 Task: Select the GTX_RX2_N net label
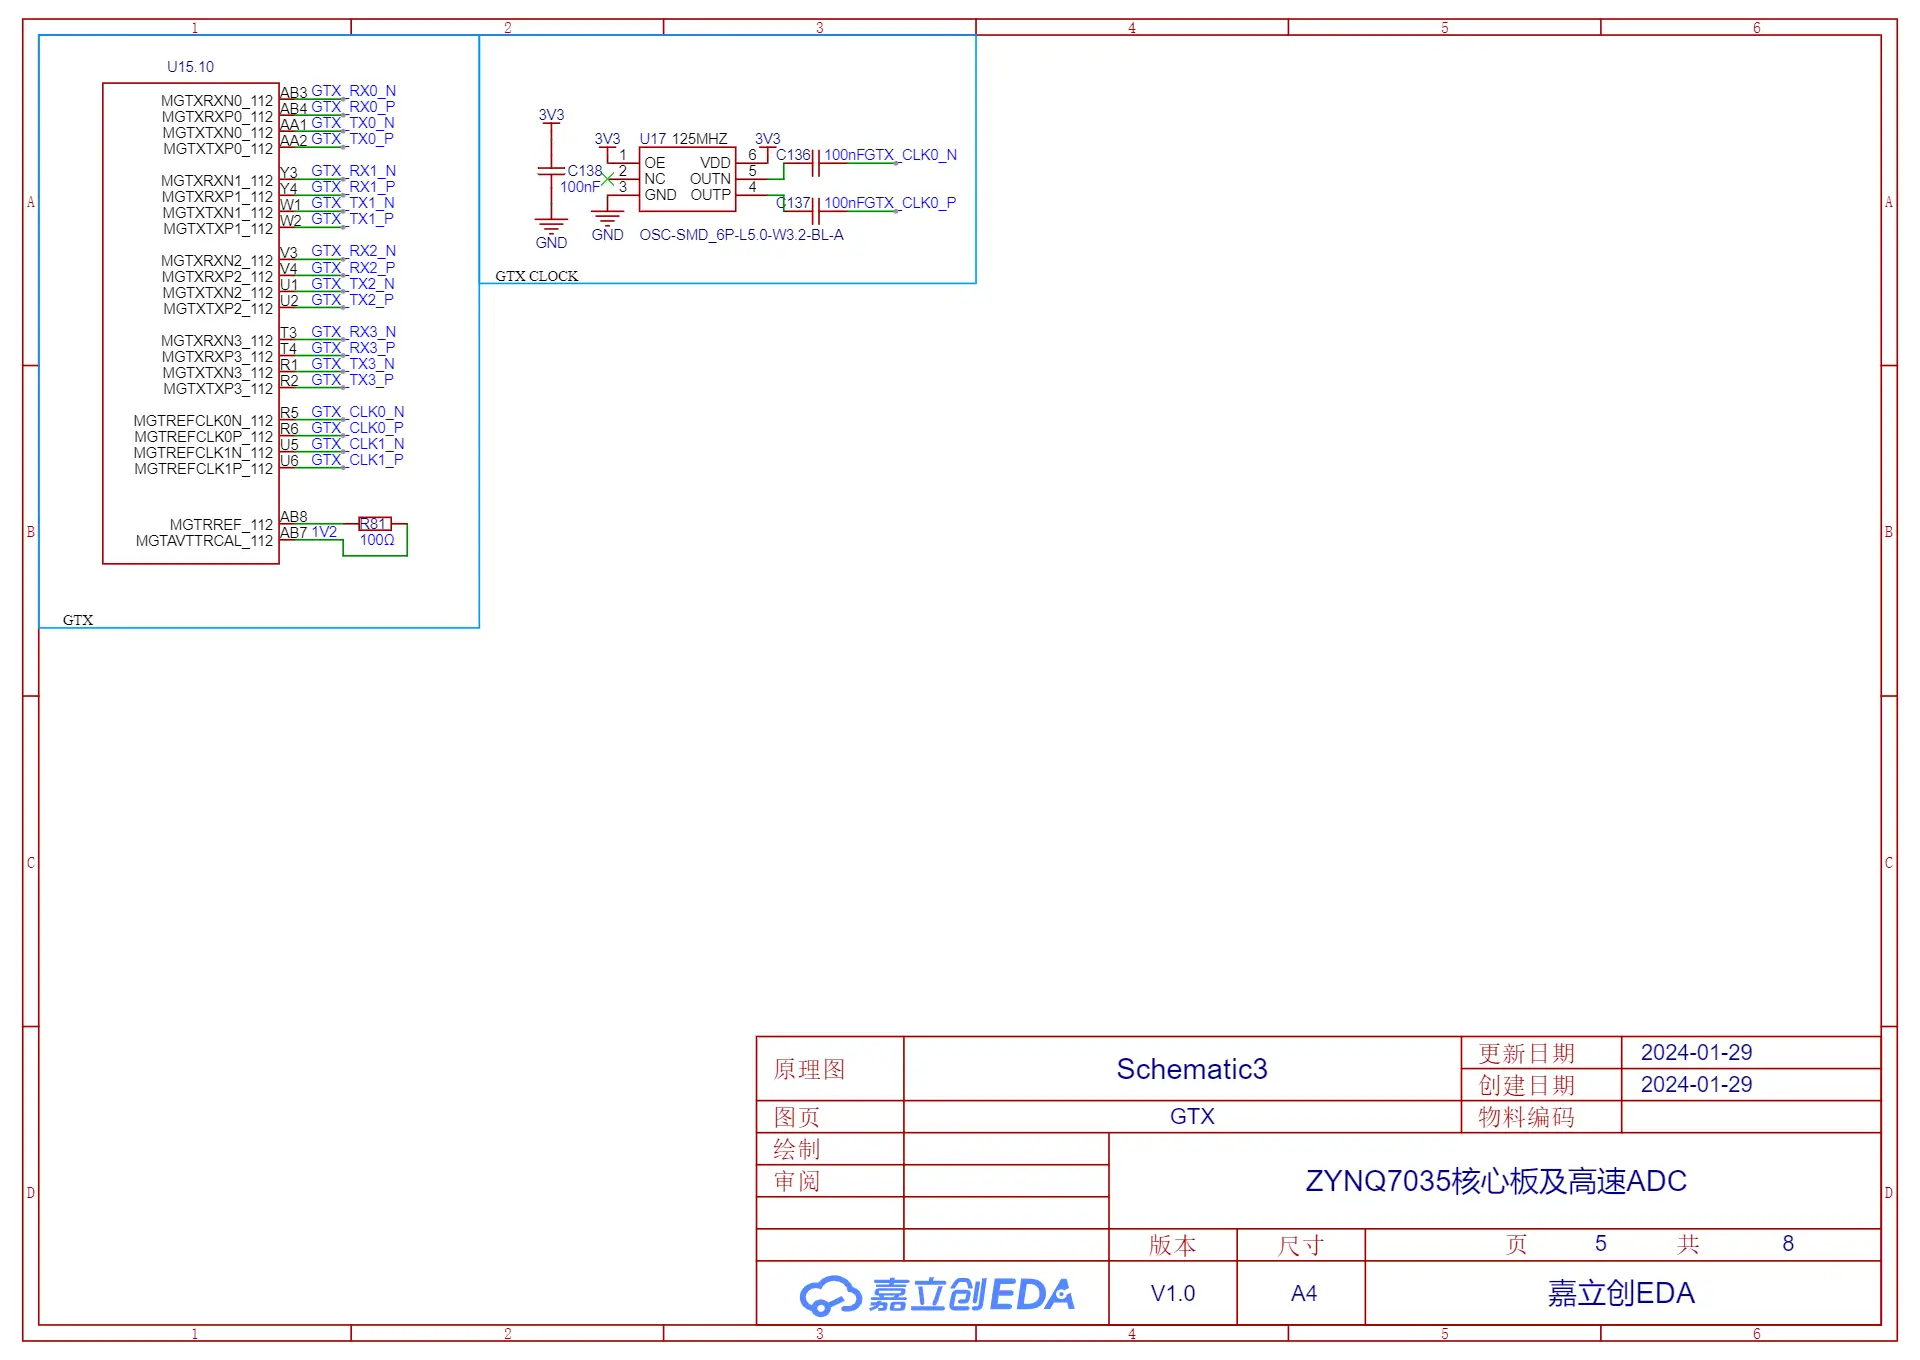(354, 251)
